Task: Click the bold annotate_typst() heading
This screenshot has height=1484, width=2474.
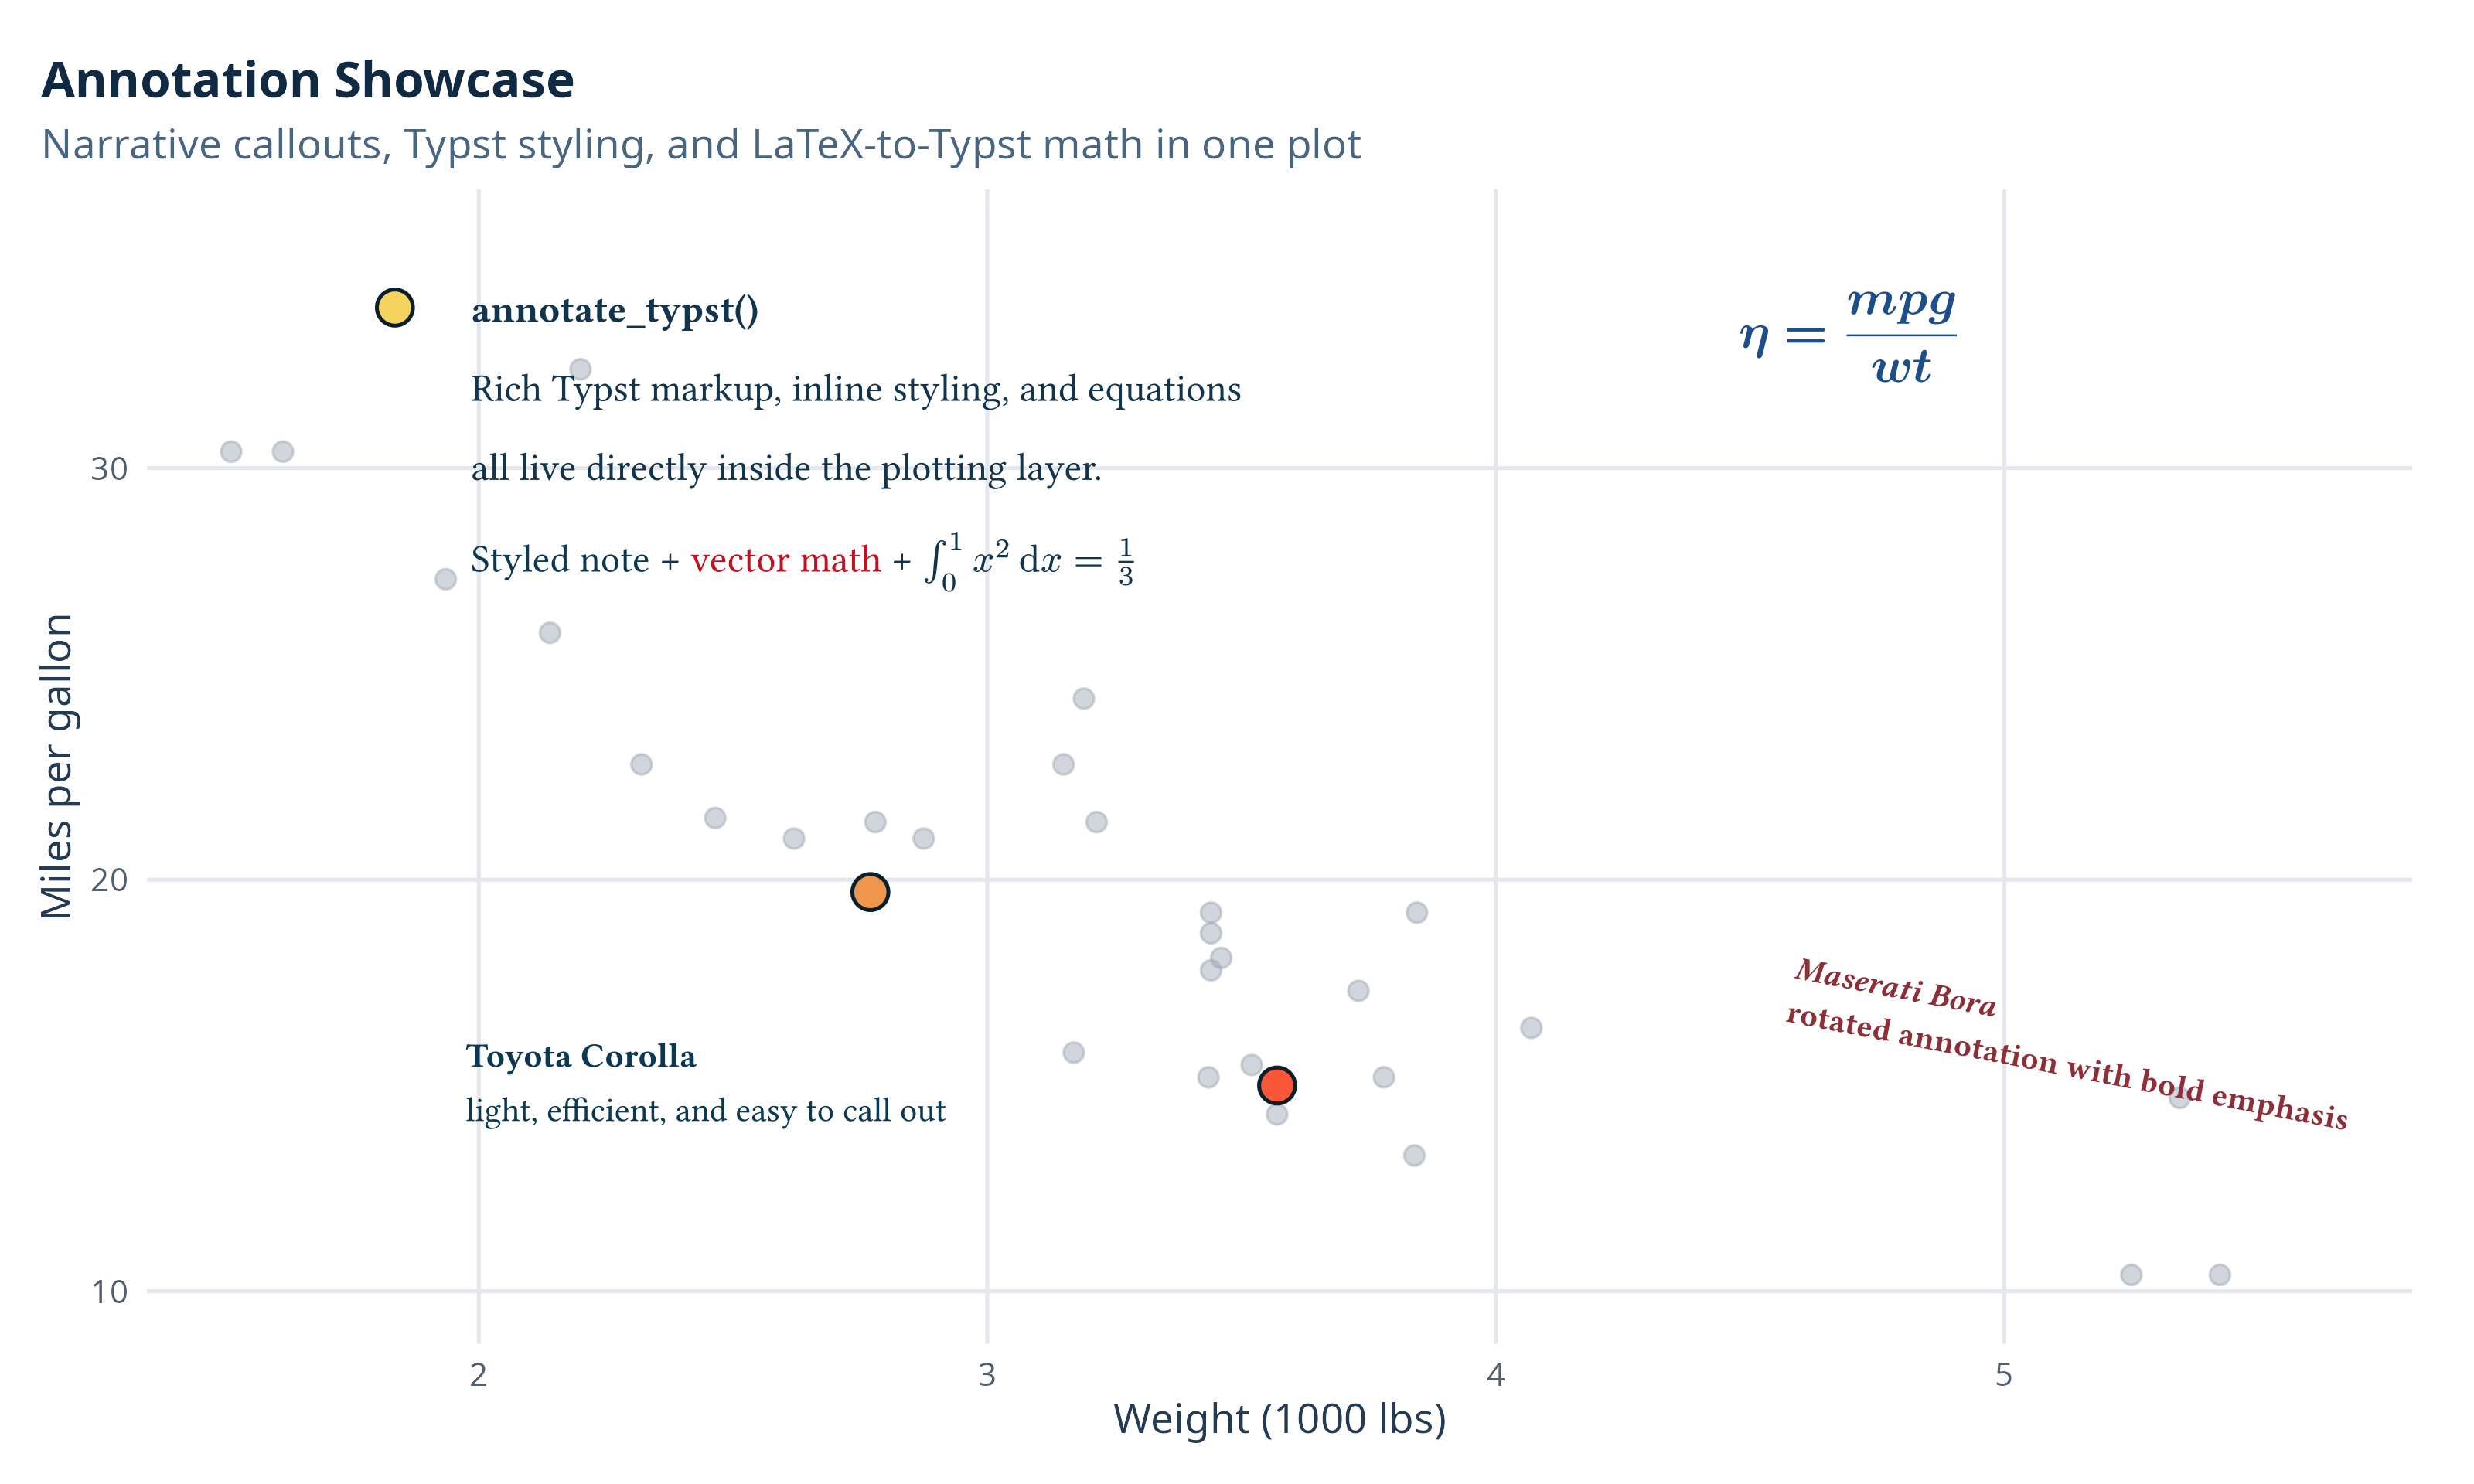Action: [614, 310]
